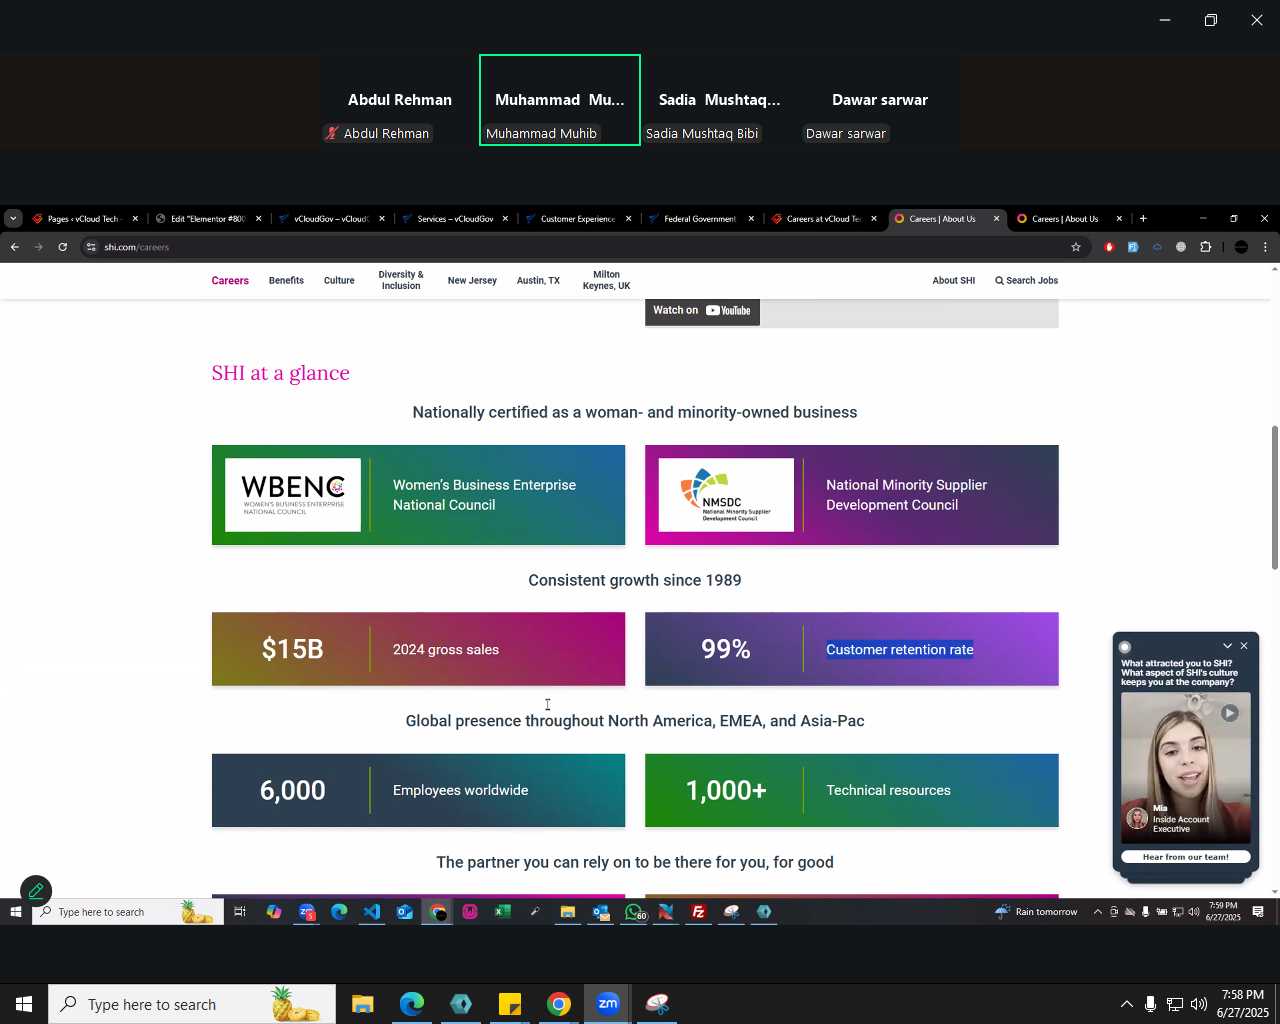Close the Mia video widget
This screenshot has height=1024, width=1280.
coord(1244,646)
